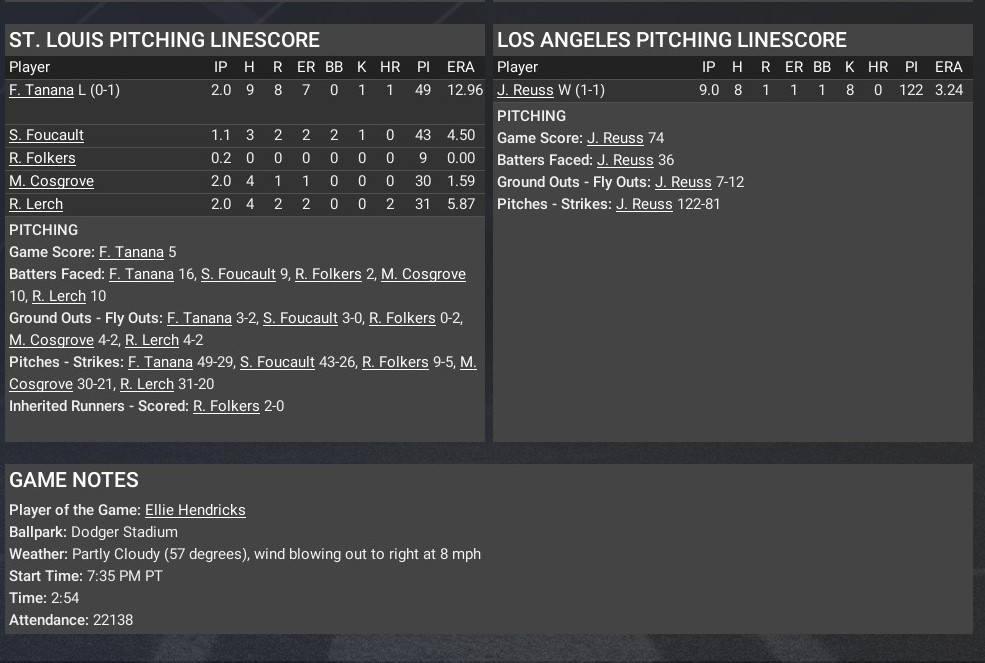Select M. Cosgrove in Ground Outs - Fly Outs
This screenshot has width=985, height=663.
51,340
